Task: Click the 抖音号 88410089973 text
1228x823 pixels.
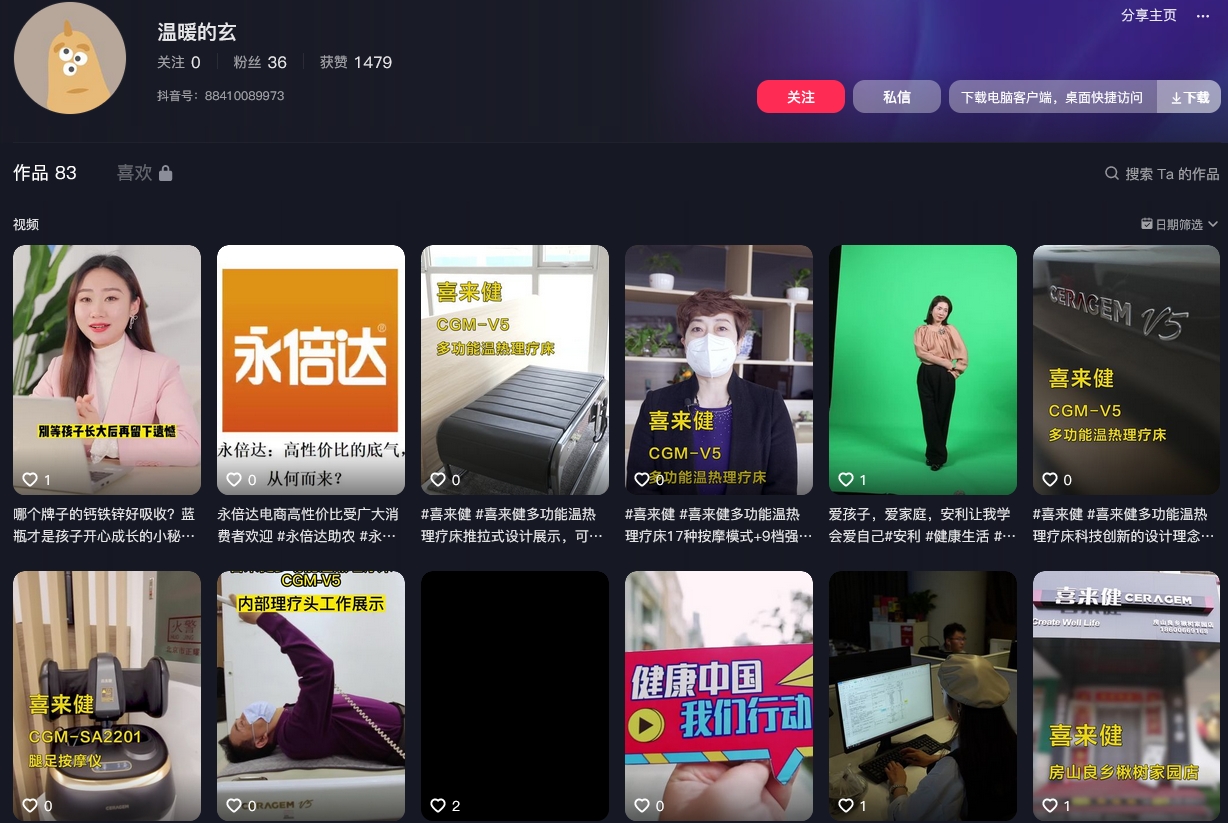Action: click(221, 96)
